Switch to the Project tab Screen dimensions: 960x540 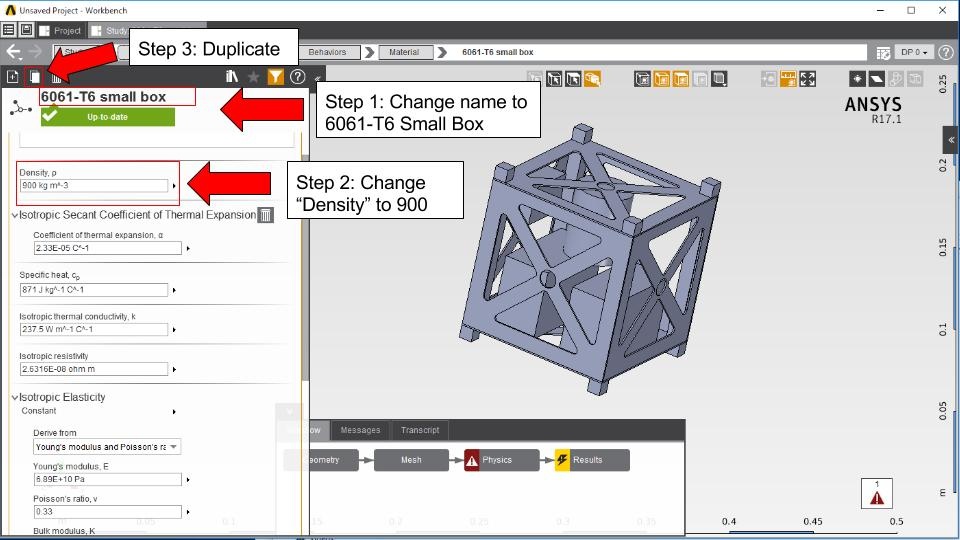pos(60,31)
